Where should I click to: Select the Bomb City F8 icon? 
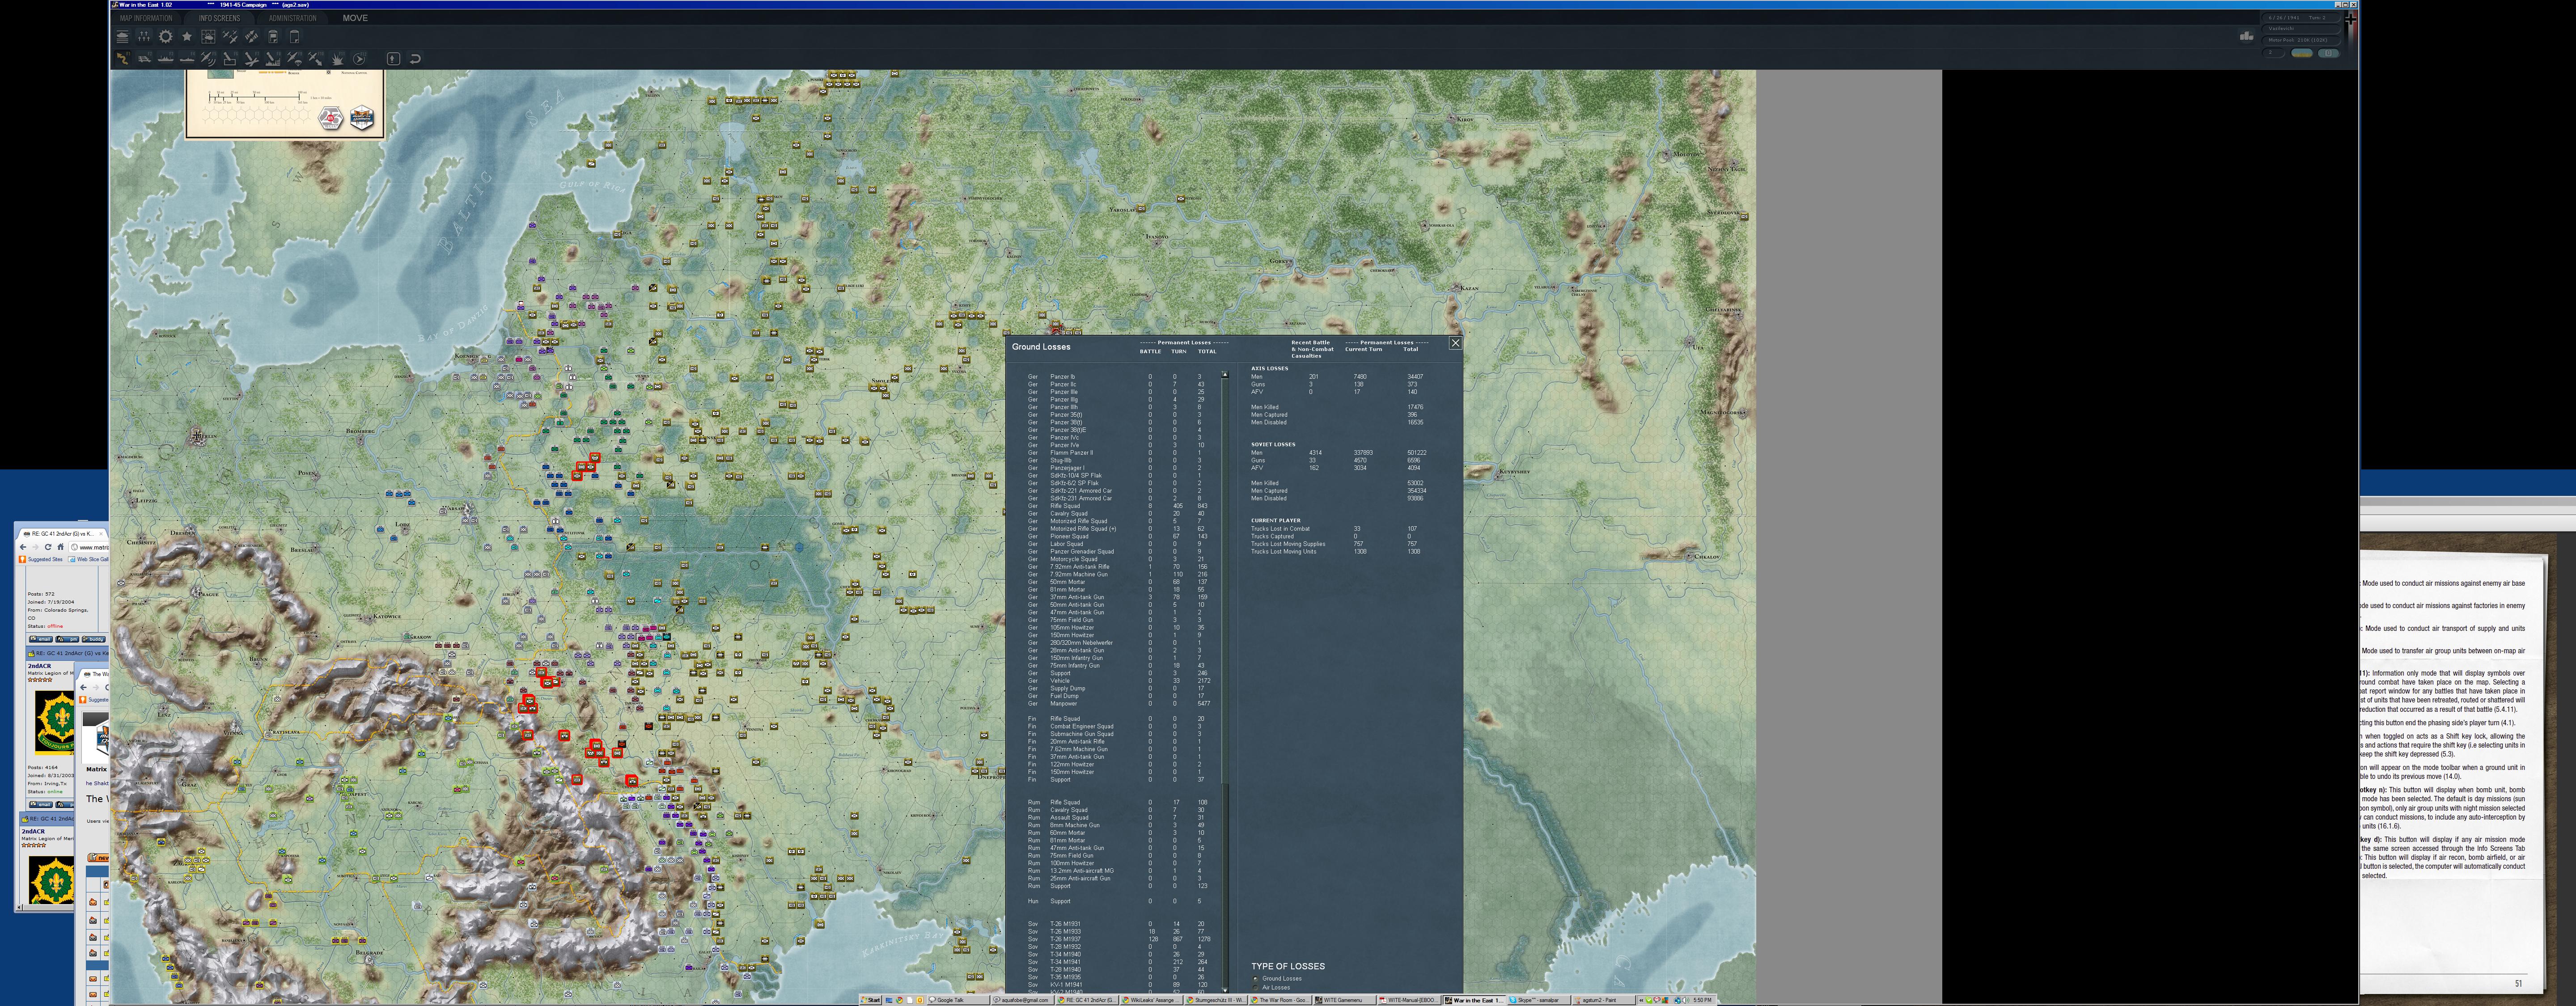point(273,59)
